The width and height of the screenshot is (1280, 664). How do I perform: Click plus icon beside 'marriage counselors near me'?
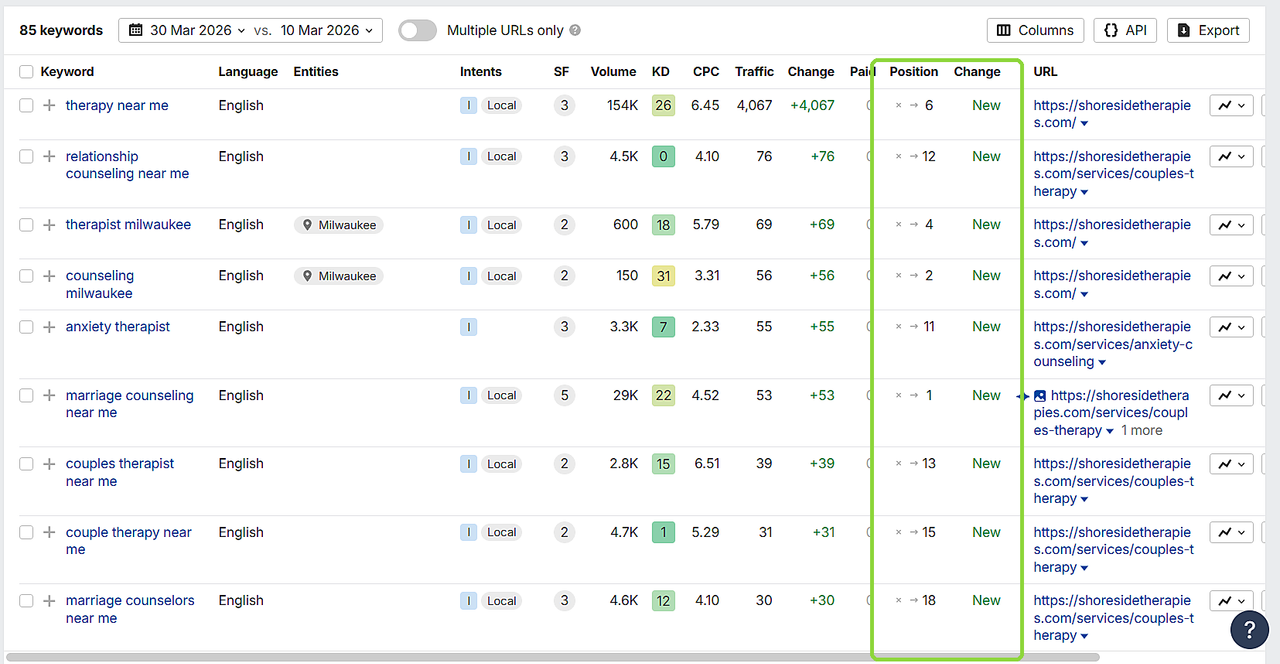click(x=49, y=601)
